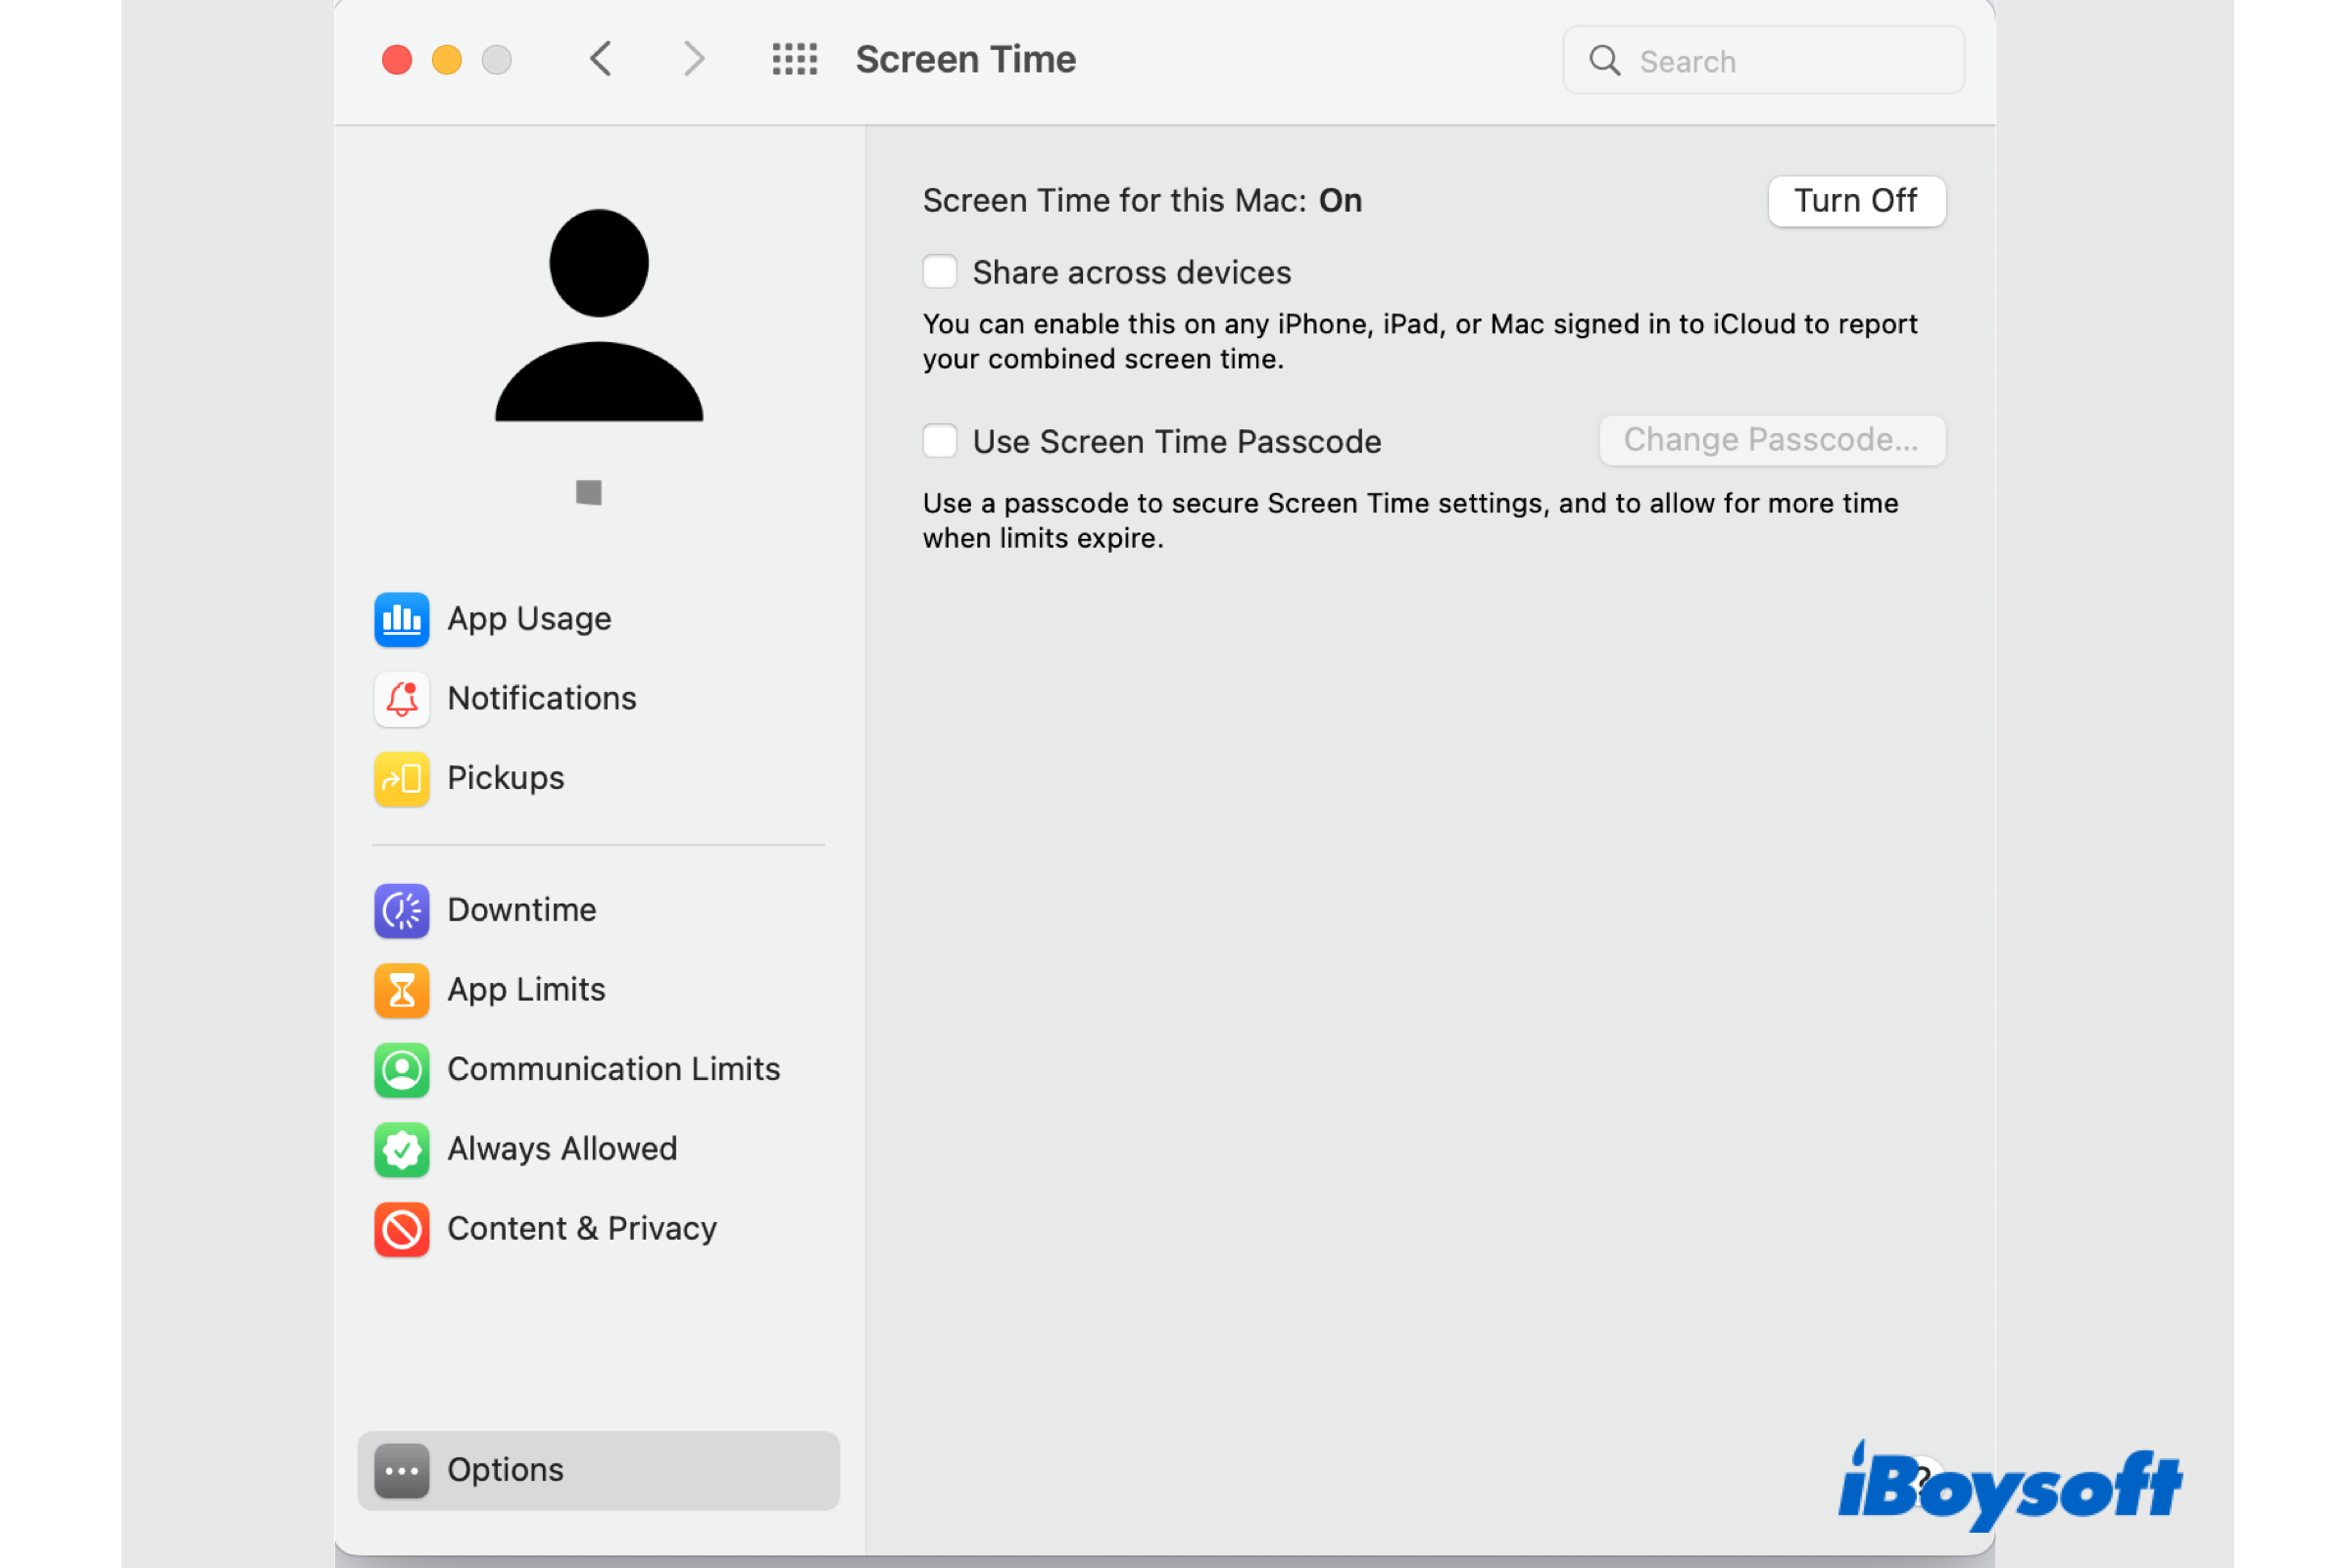Check the Share across devices box

click(939, 271)
